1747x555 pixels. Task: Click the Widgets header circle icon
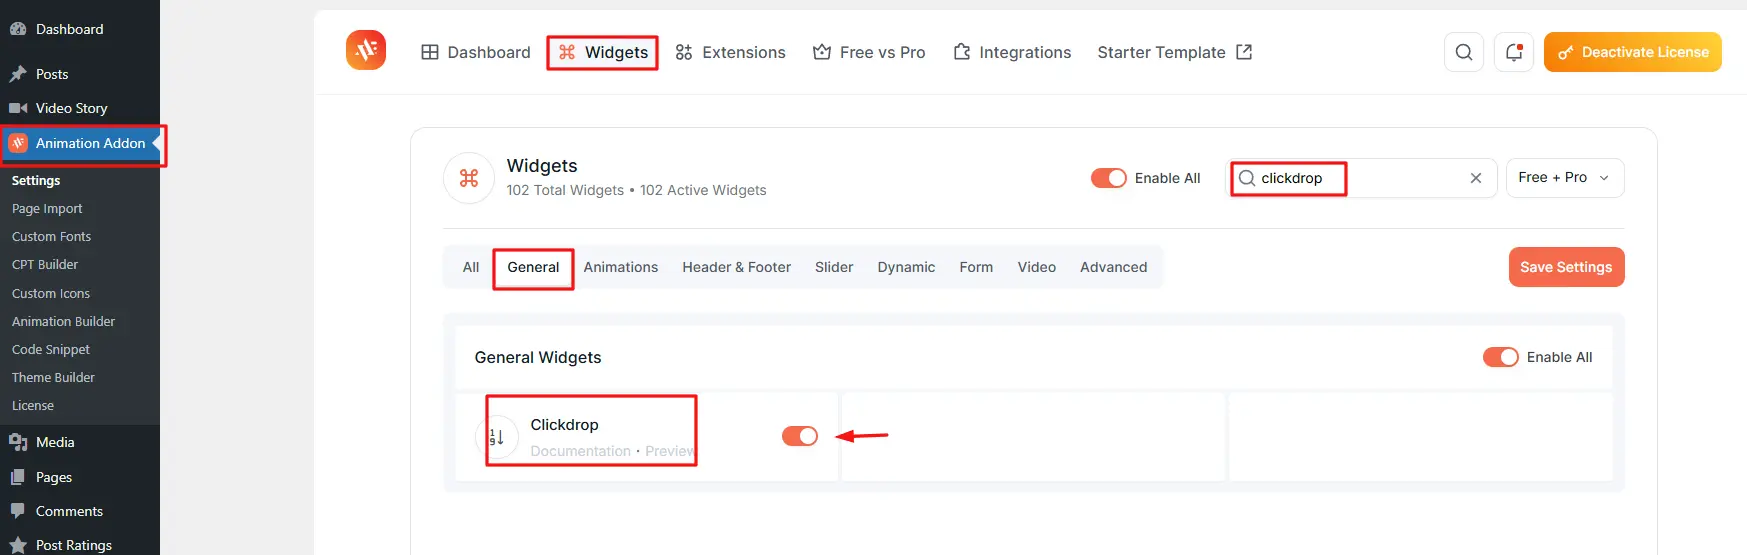point(469,178)
